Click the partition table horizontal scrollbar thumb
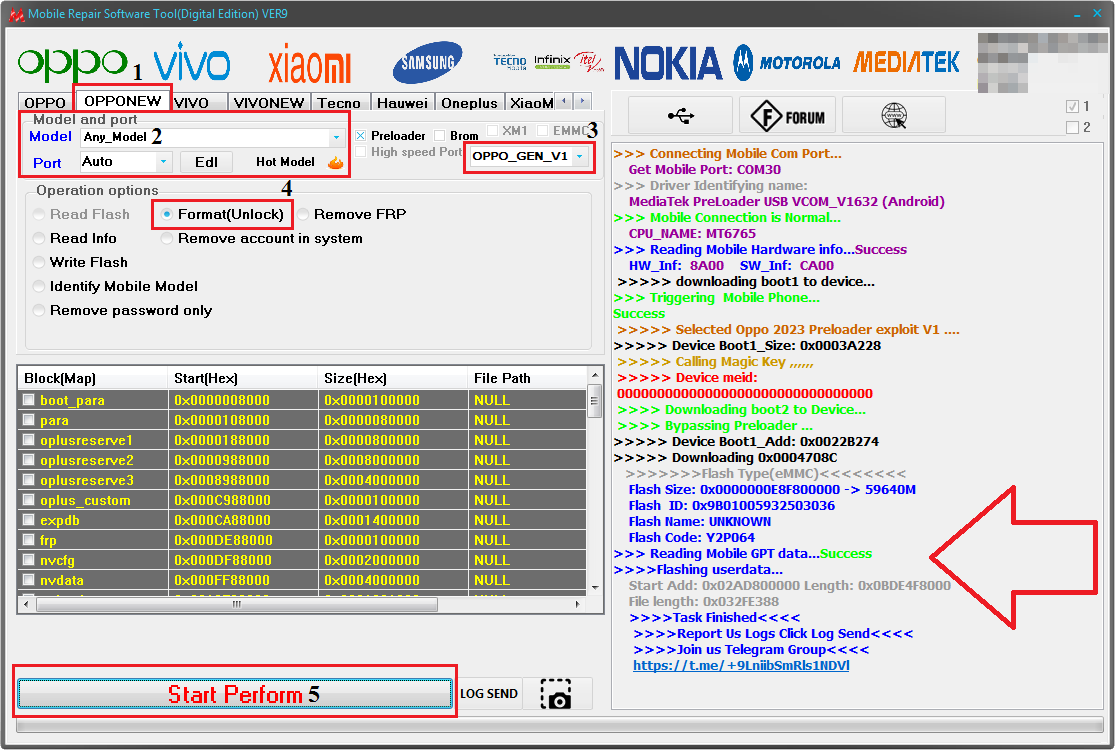The image size is (1115, 750). pos(237,604)
